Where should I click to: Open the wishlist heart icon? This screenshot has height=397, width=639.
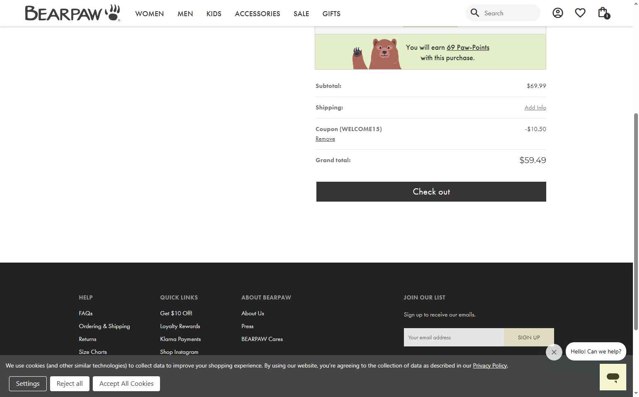580,13
